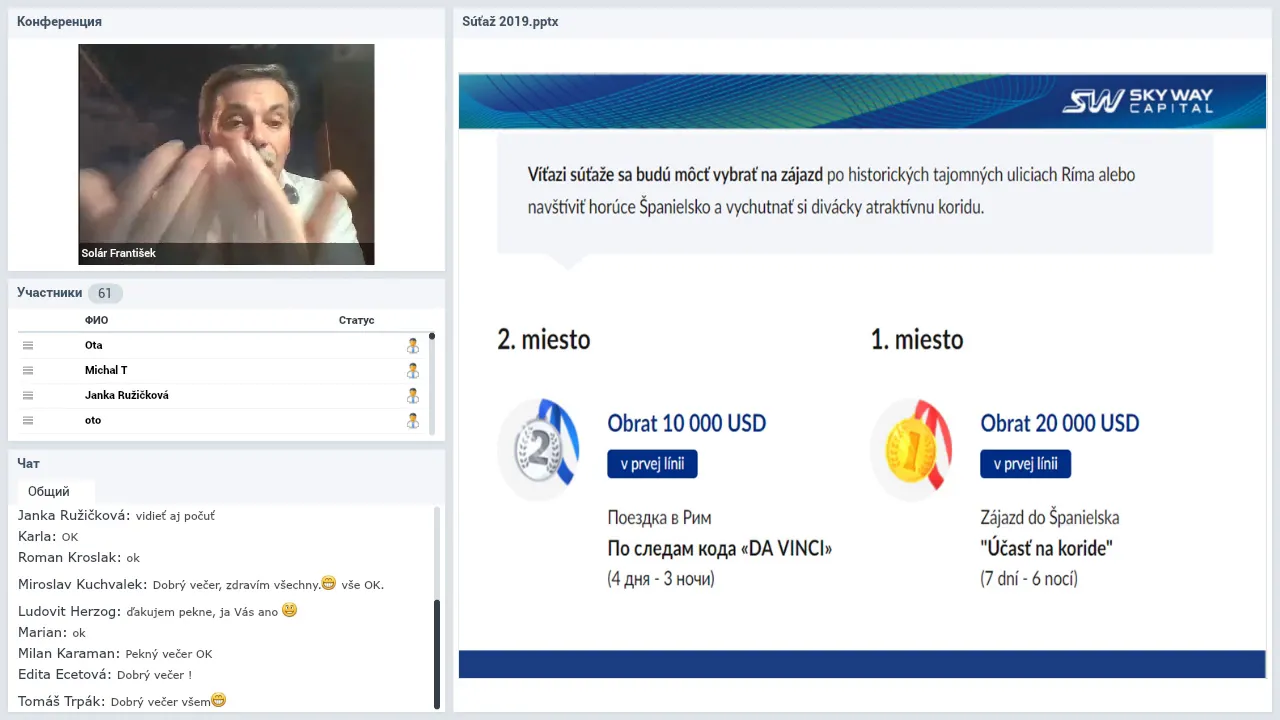Click the user status icon for Michal T
Screen dimensions: 1280x720
[412, 370]
